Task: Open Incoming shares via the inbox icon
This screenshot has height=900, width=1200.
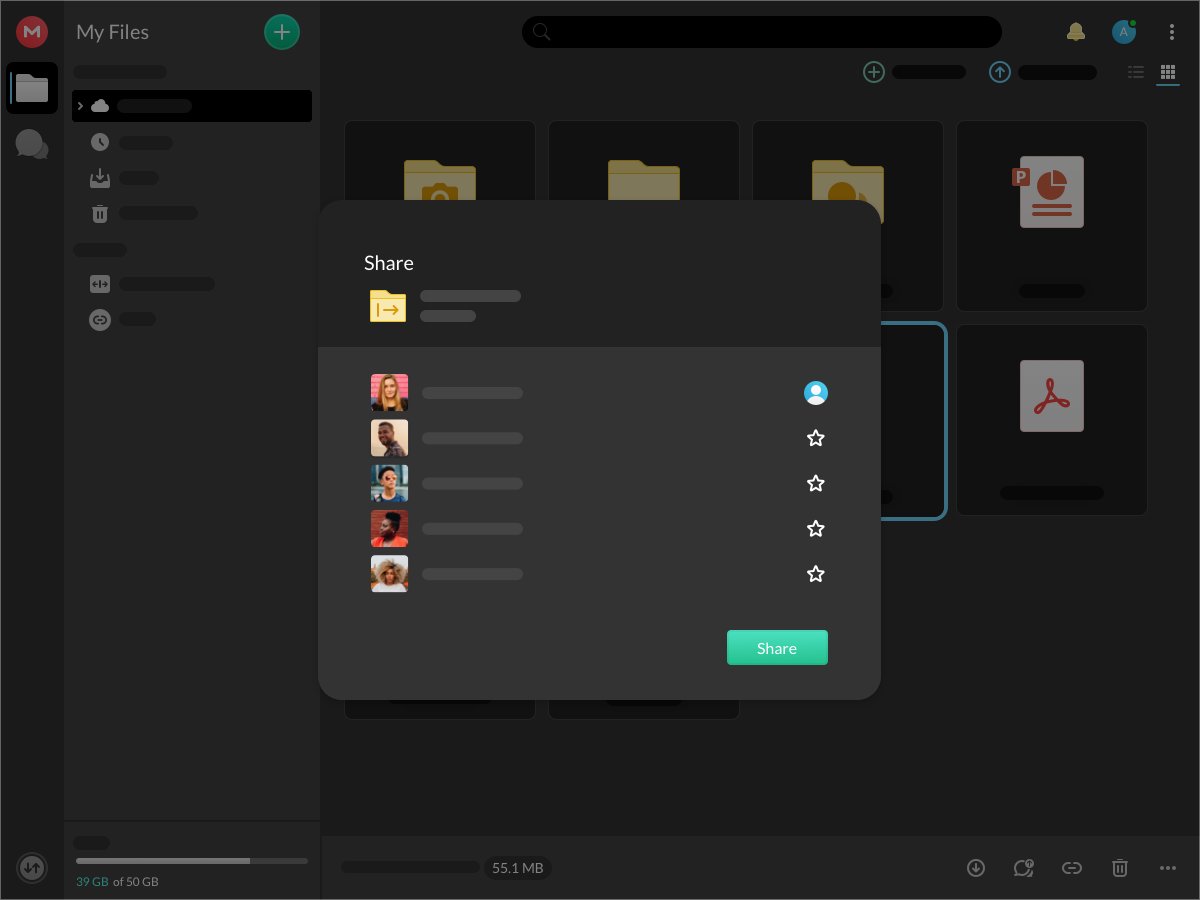Action: [x=99, y=177]
